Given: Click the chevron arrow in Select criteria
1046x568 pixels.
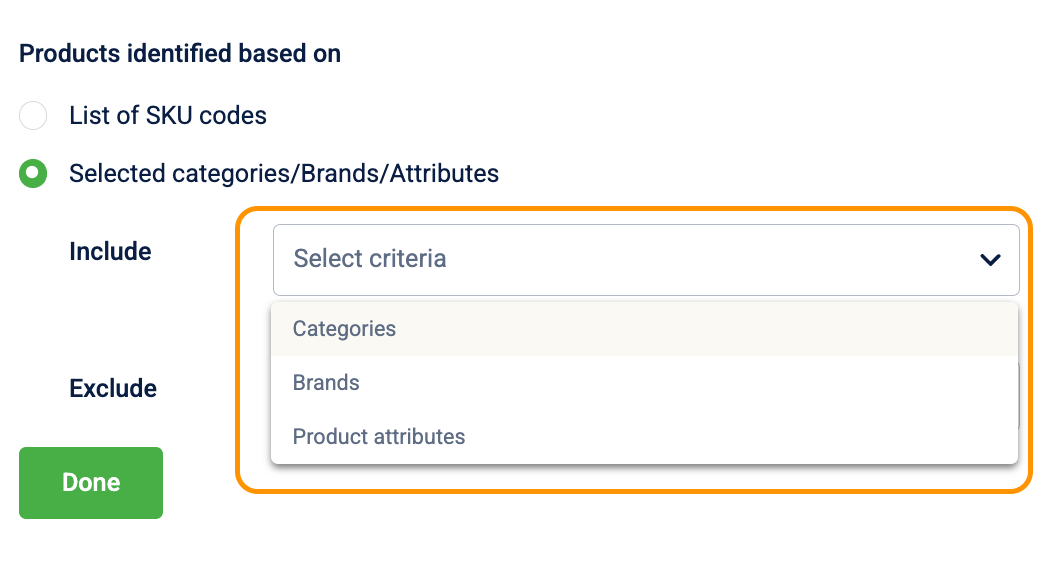Looking at the screenshot, I should point(990,260).
